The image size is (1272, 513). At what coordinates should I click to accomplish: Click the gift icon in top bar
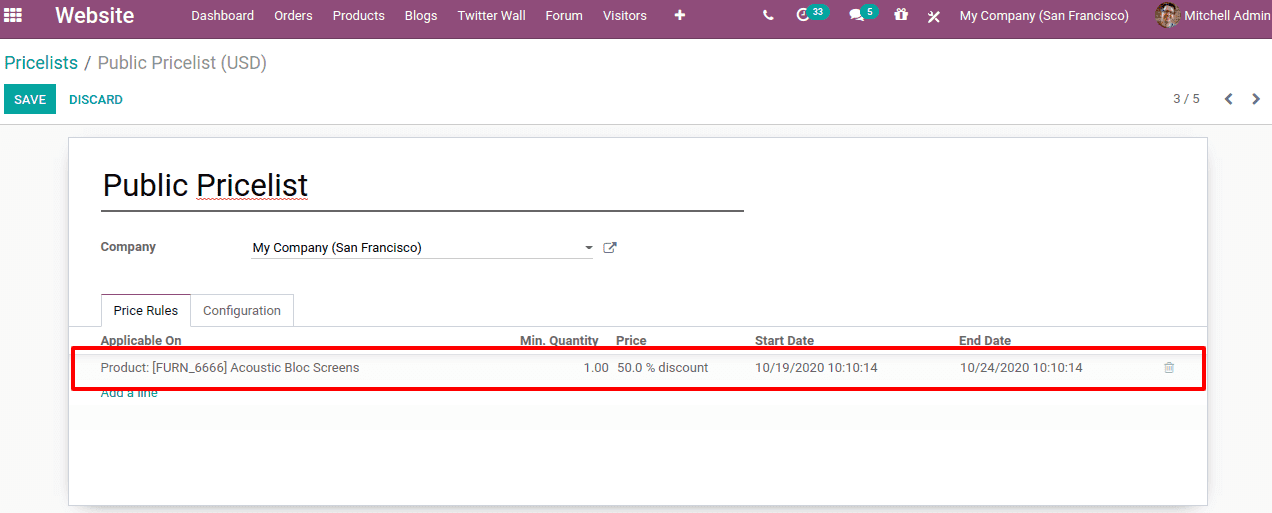[901, 15]
